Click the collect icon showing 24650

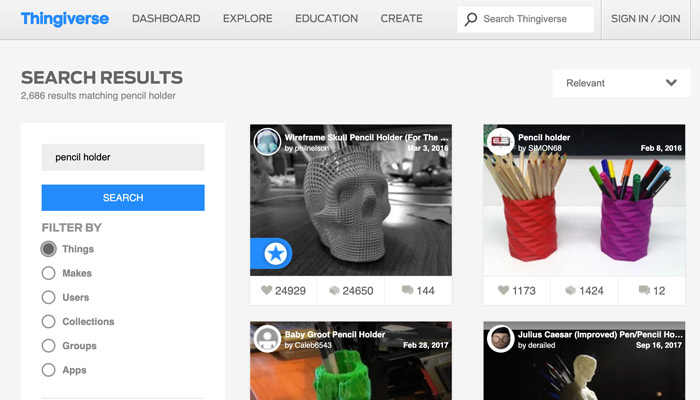click(x=334, y=291)
